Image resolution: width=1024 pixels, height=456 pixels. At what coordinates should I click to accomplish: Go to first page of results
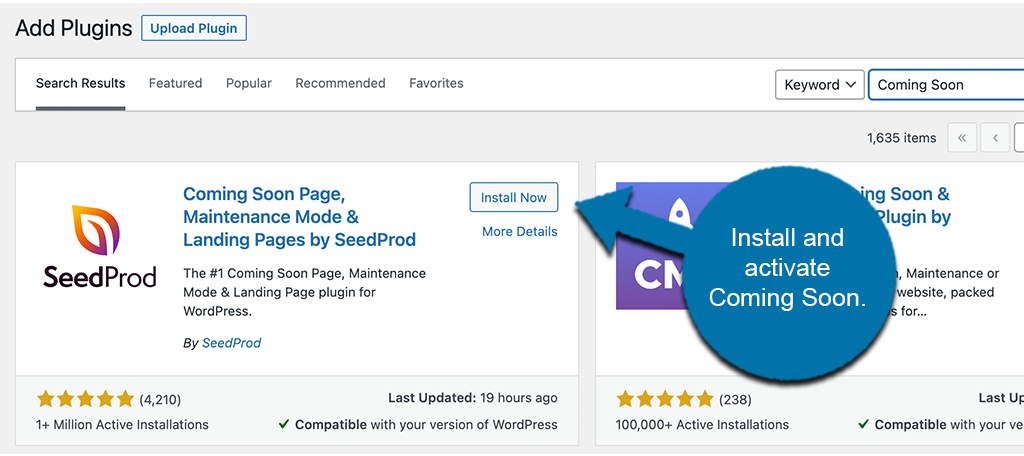click(x=962, y=138)
